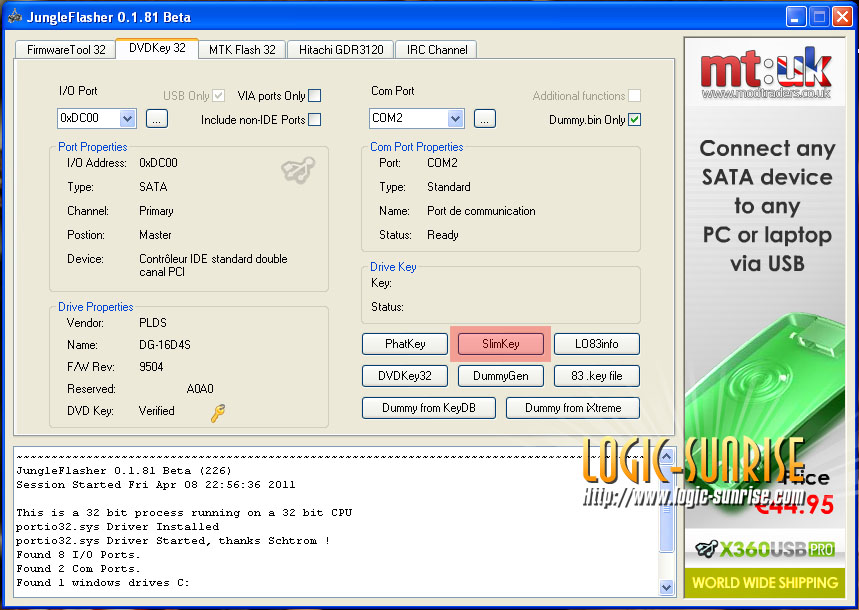
Task: Enable VIA ports Only checkbox
Action: click(x=314, y=95)
